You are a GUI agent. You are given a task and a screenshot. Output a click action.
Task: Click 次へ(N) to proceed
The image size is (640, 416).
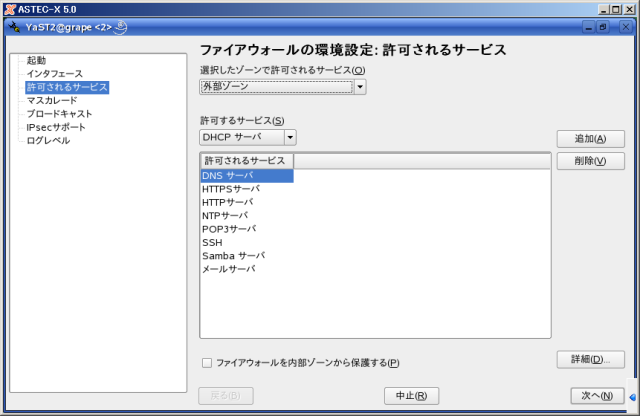pyautogui.click(x=597, y=396)
